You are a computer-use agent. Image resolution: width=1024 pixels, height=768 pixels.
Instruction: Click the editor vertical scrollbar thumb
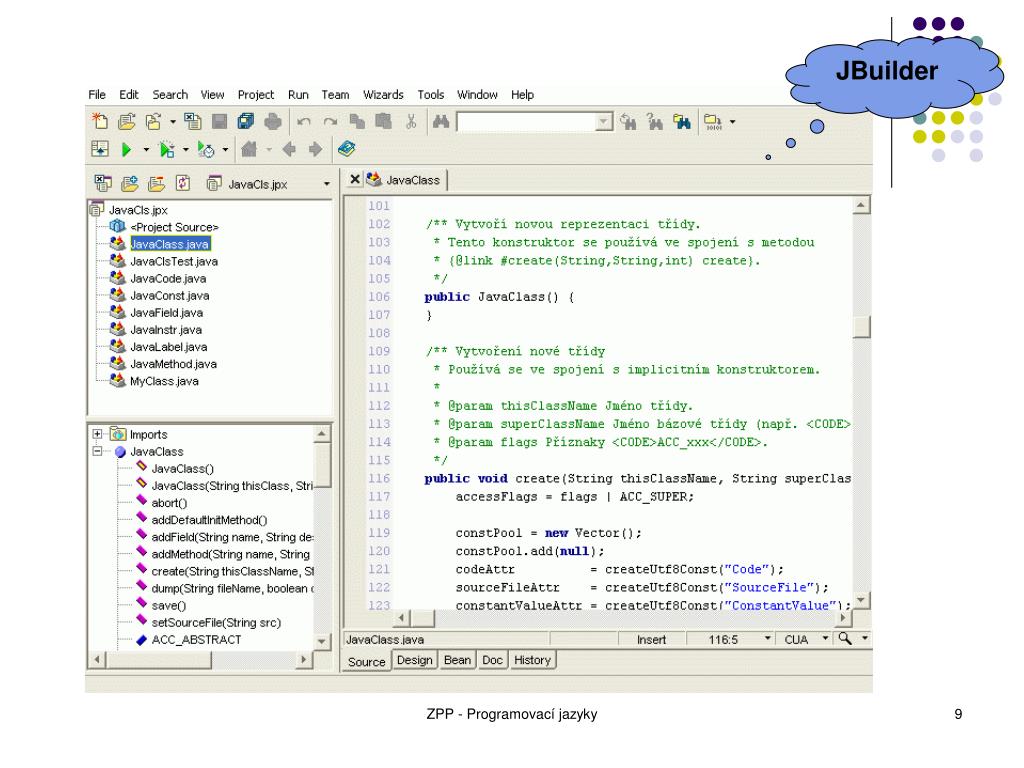[861, 327]
